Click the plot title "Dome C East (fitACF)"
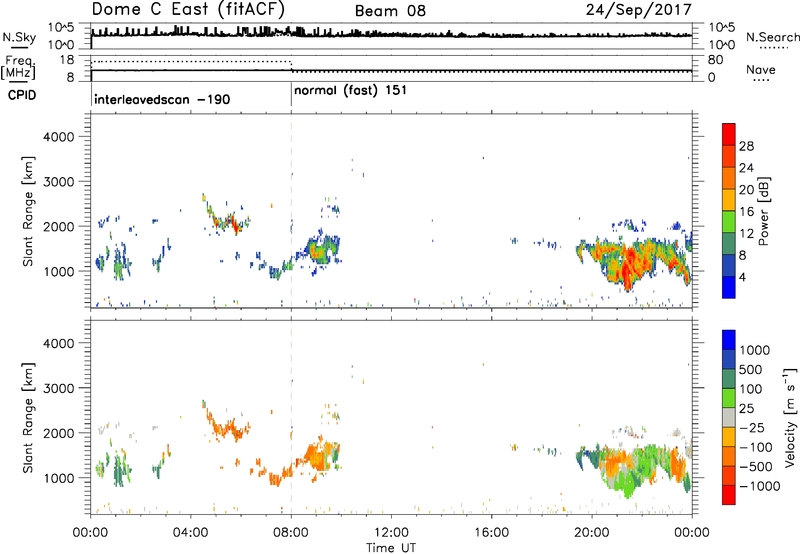The image size is (800, 554). click(188, 10)
